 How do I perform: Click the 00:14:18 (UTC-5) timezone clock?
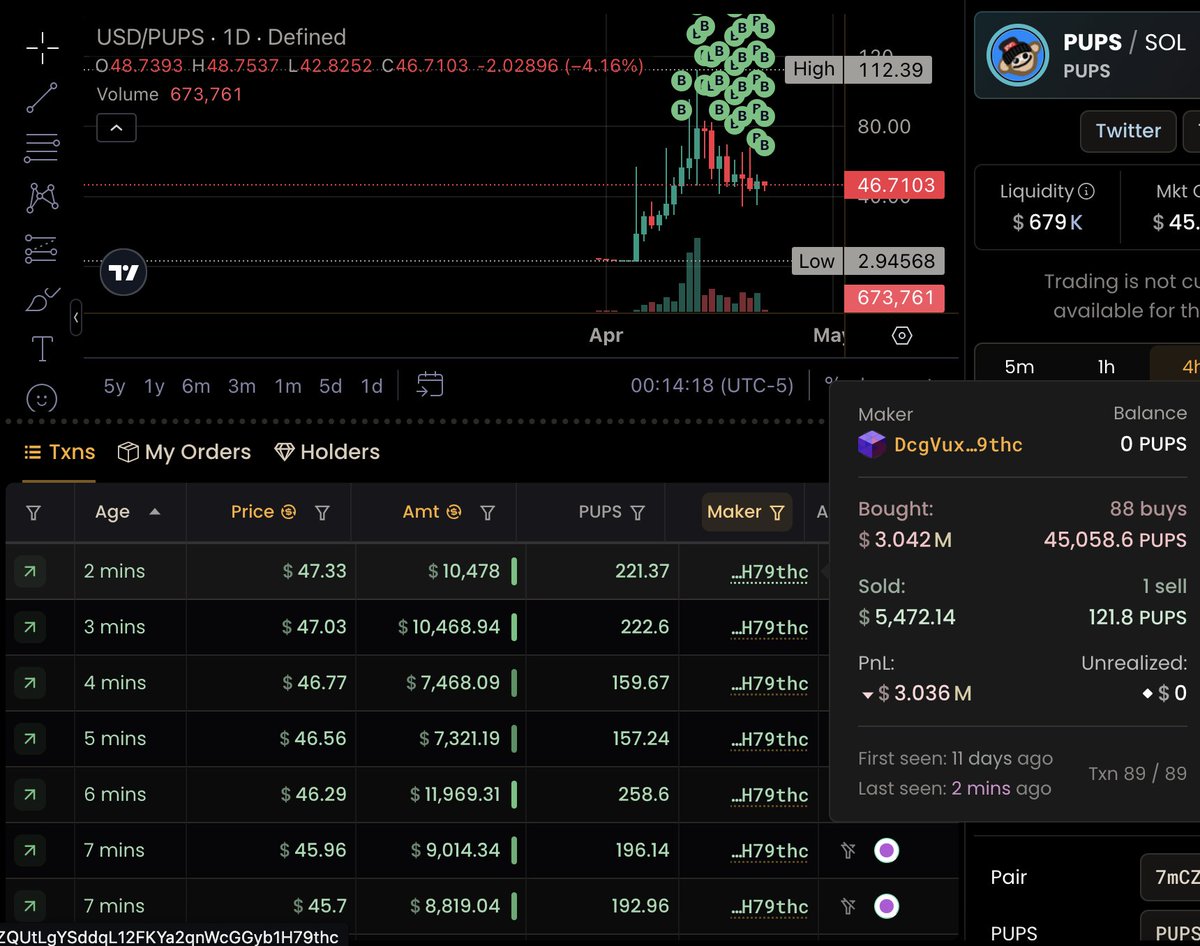pos(711,386)
